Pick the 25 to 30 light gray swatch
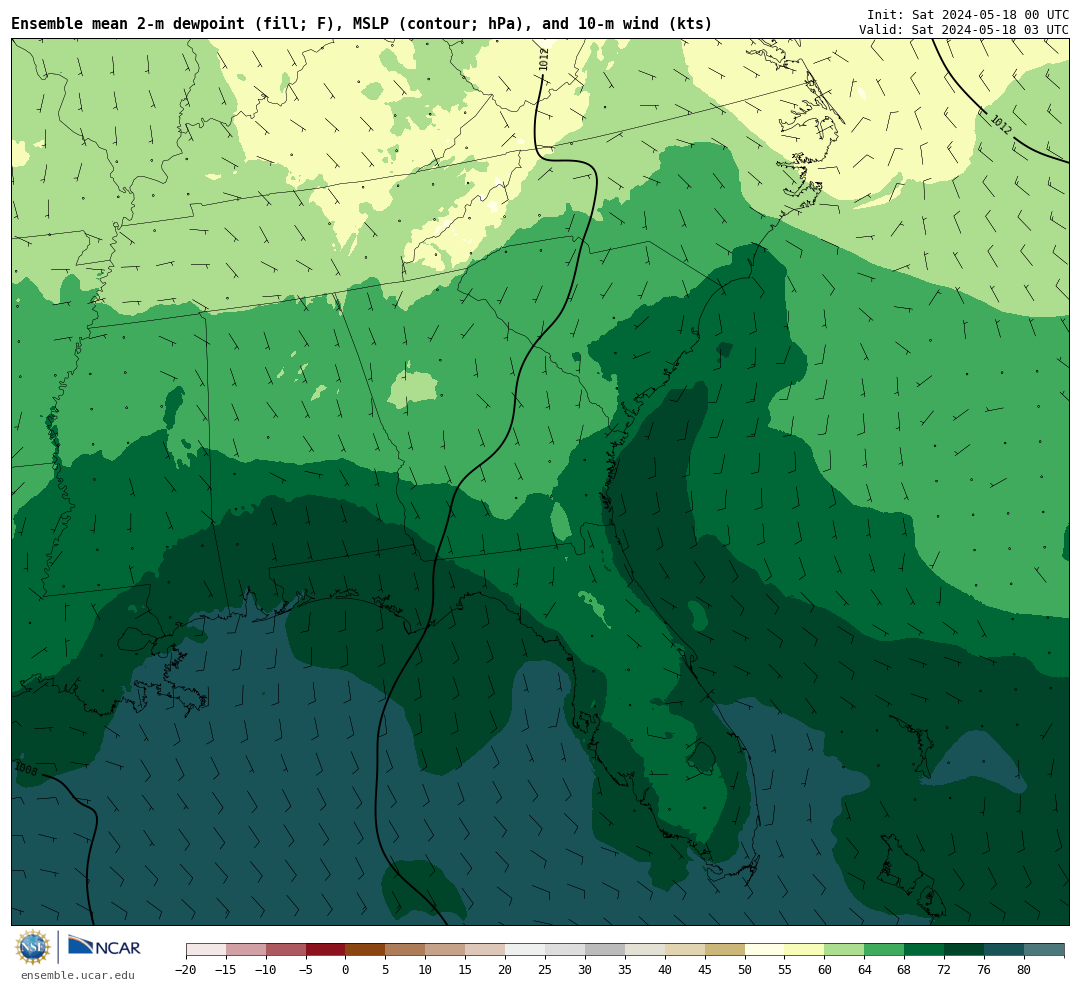This screenshot has width=1080, height=988. click(565, 950)
